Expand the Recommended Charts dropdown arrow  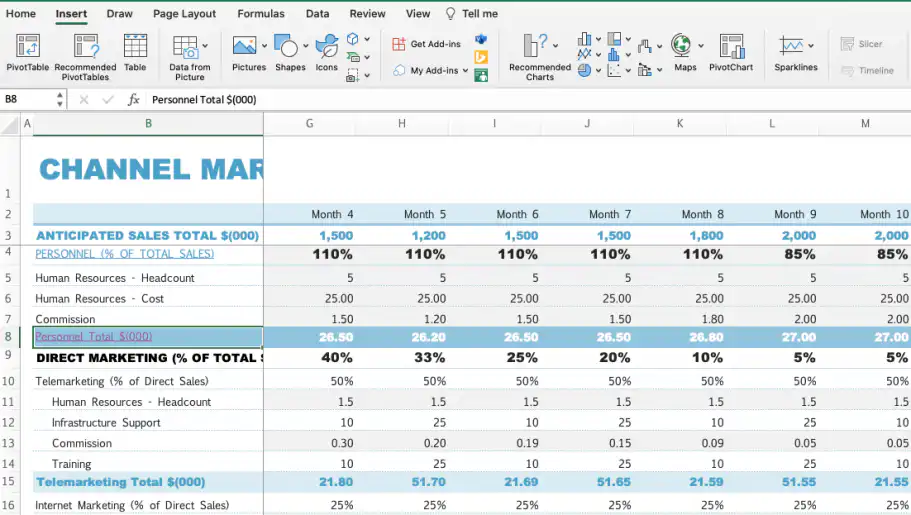point(555,45)
